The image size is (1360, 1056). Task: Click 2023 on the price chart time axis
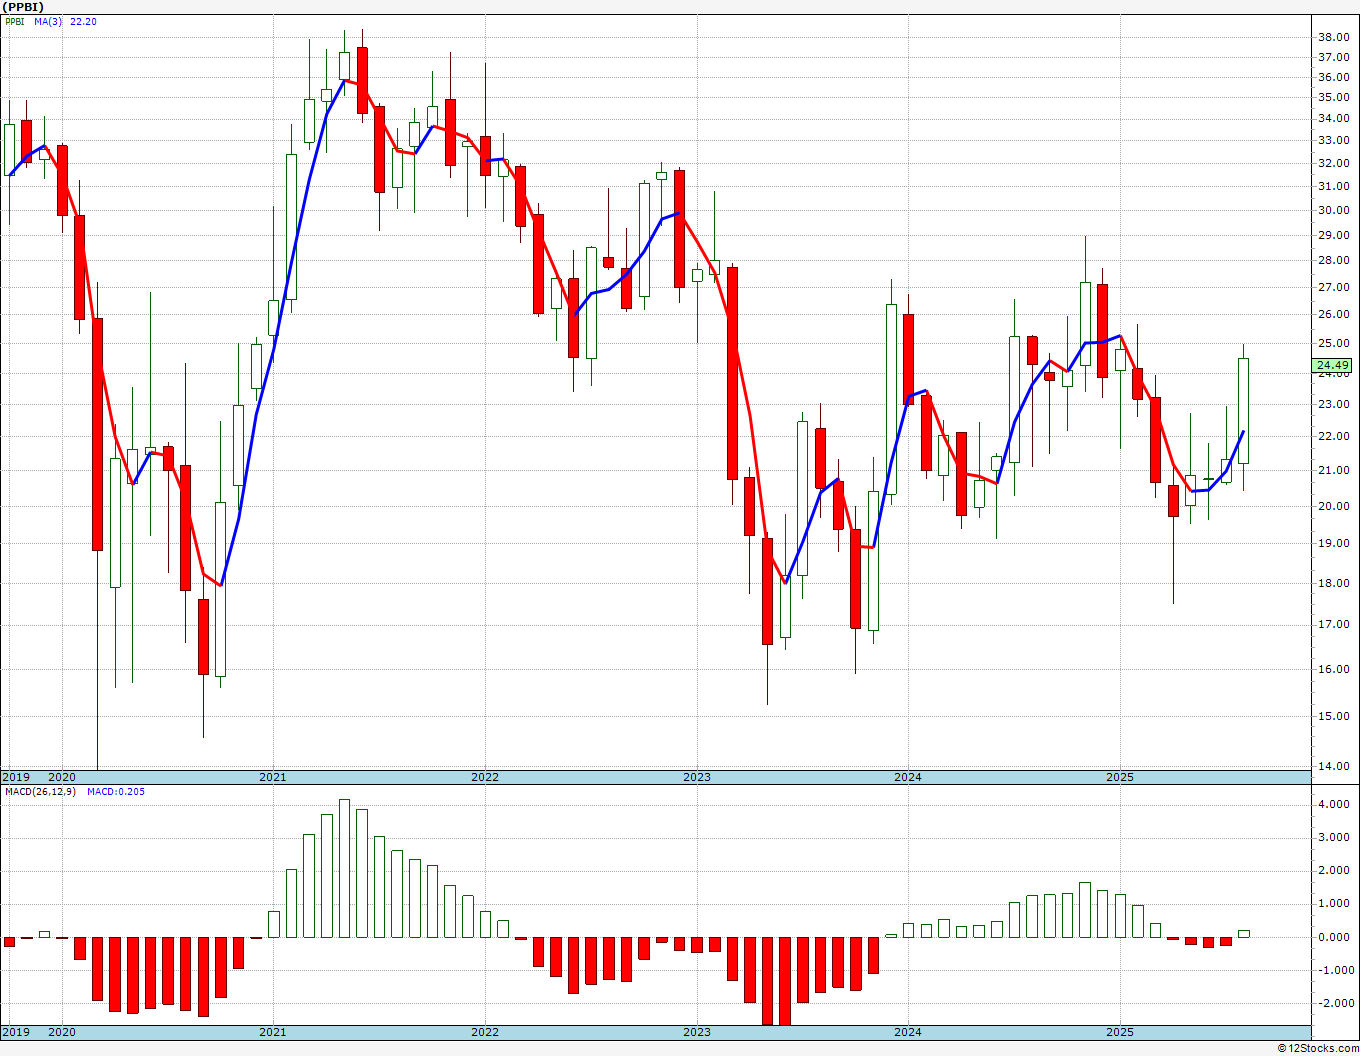696,777
